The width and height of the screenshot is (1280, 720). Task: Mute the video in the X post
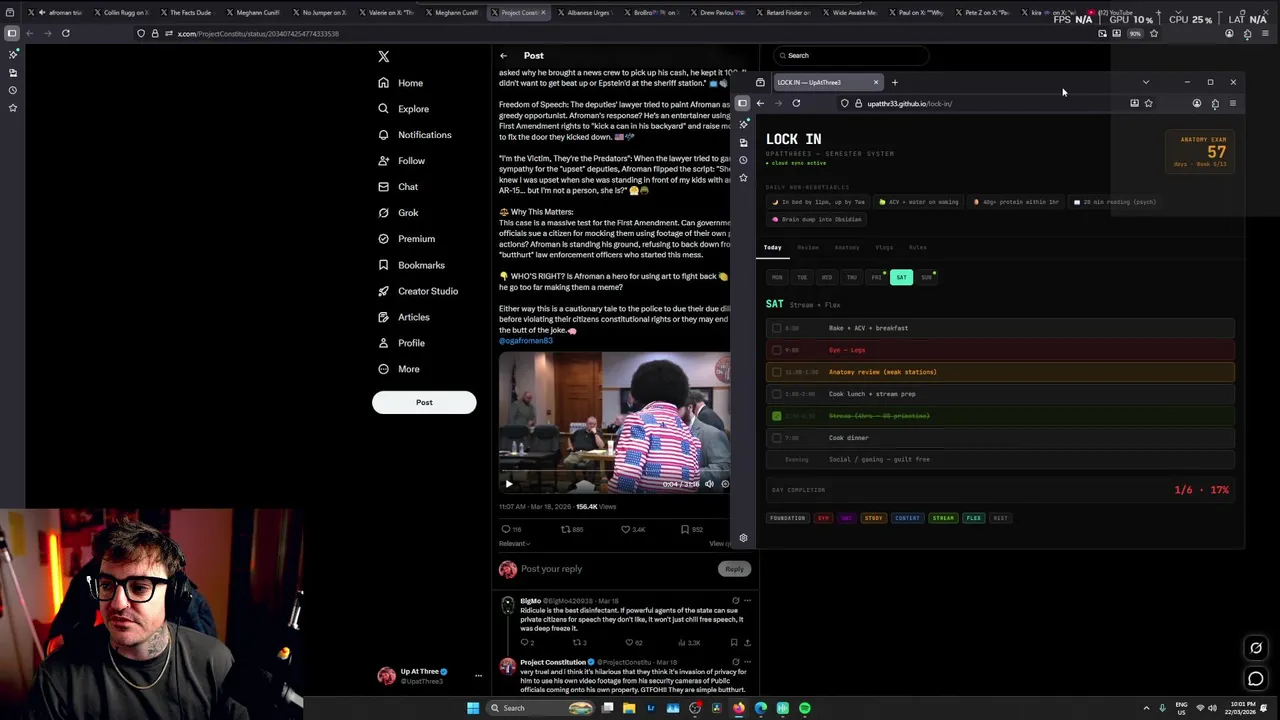point(709,484)
